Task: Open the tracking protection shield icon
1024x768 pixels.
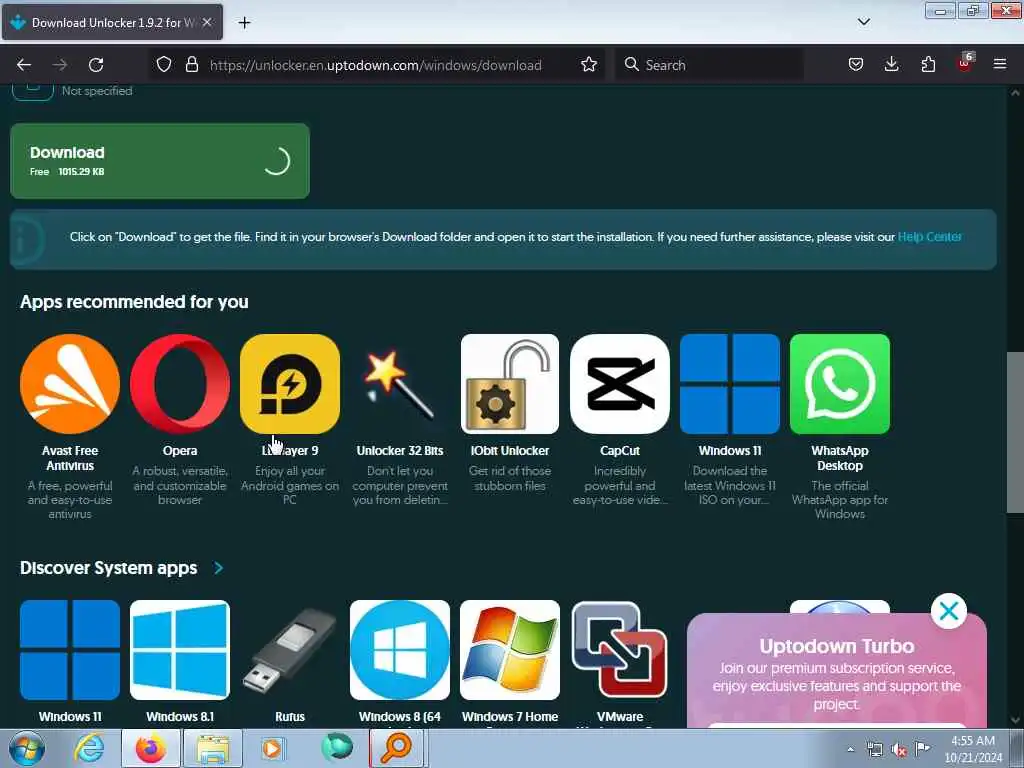Action: click(x=164, y=65)
